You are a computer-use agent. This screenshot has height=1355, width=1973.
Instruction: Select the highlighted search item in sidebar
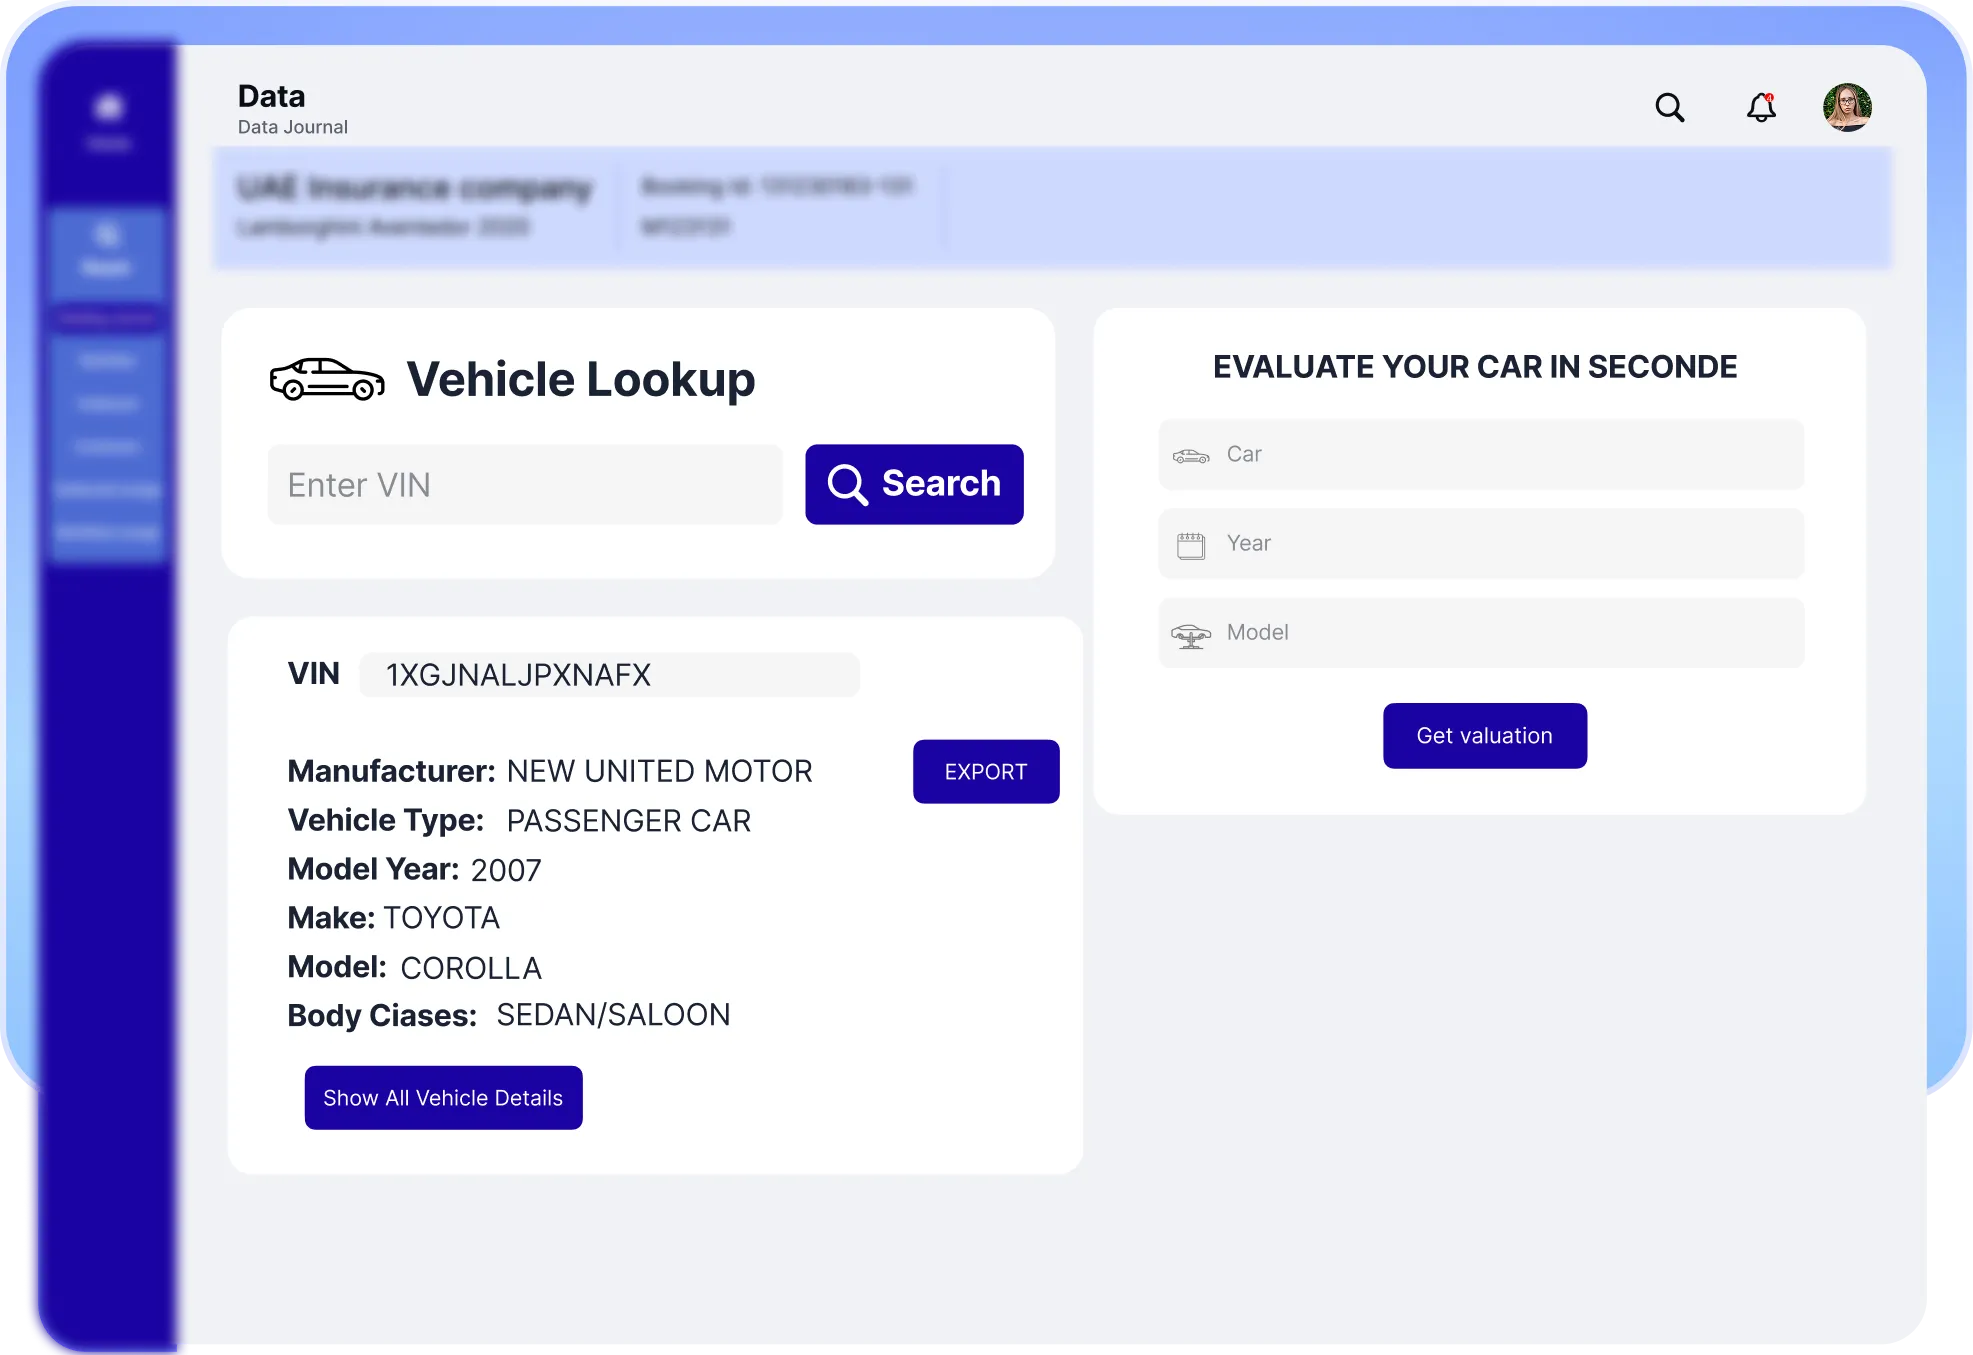point(106,250)
